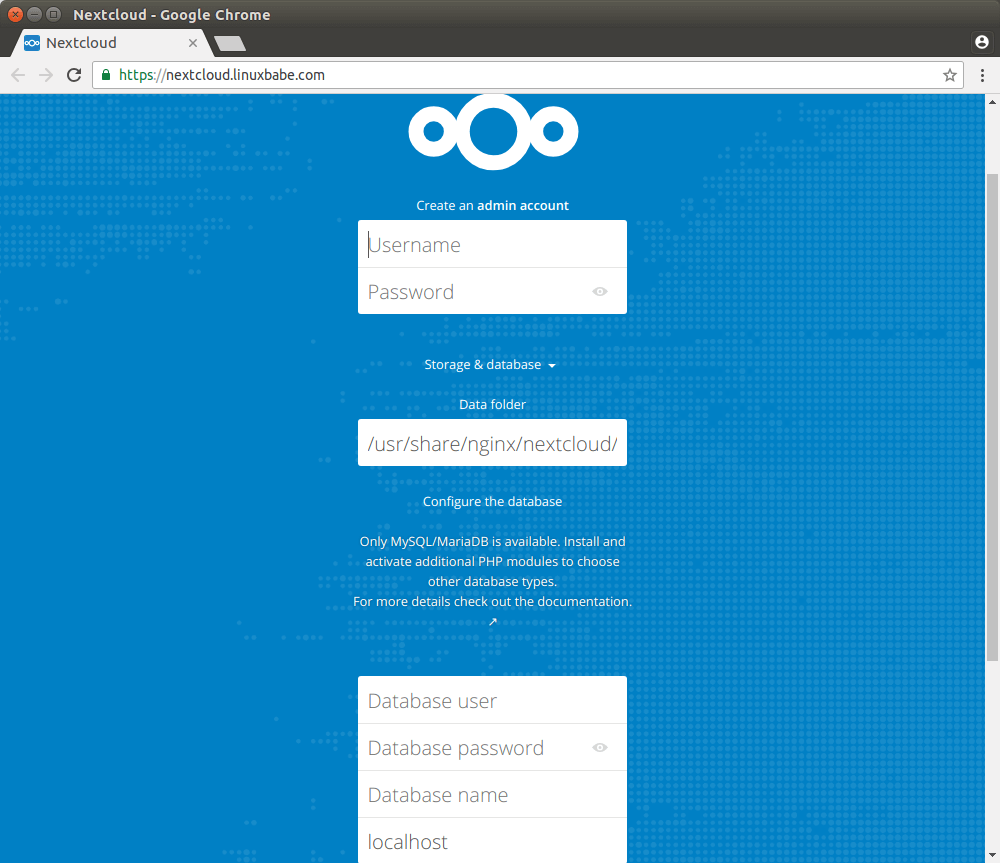Click the forward navigation arrow
The height and width of the screenshot is (863, 1000).
tap(46, 75)
